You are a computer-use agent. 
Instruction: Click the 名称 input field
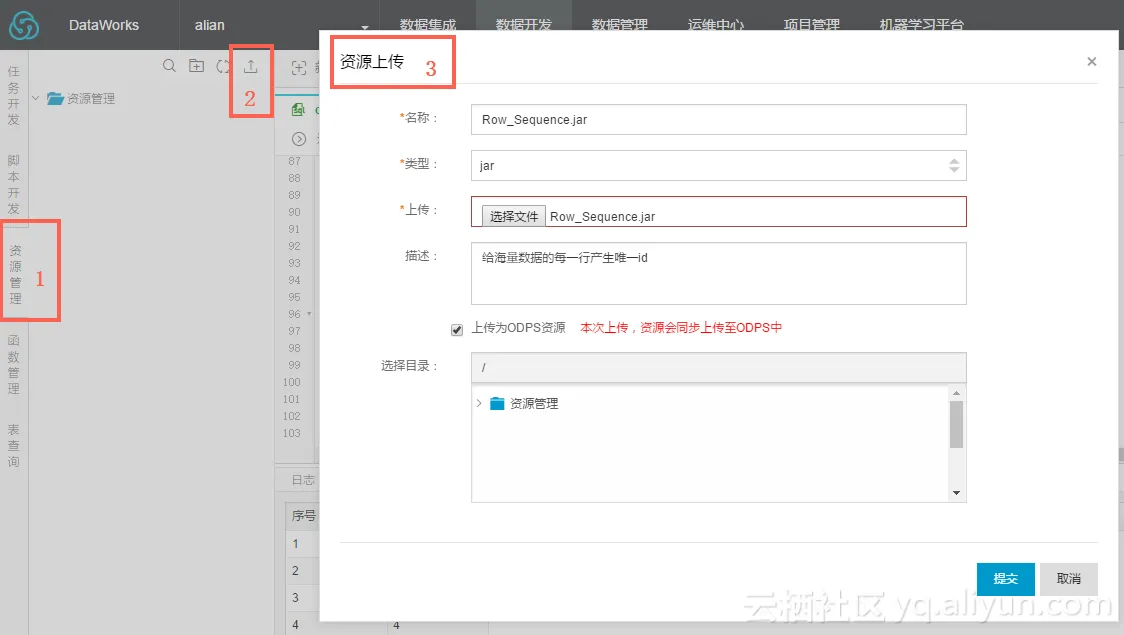point(718,120)
